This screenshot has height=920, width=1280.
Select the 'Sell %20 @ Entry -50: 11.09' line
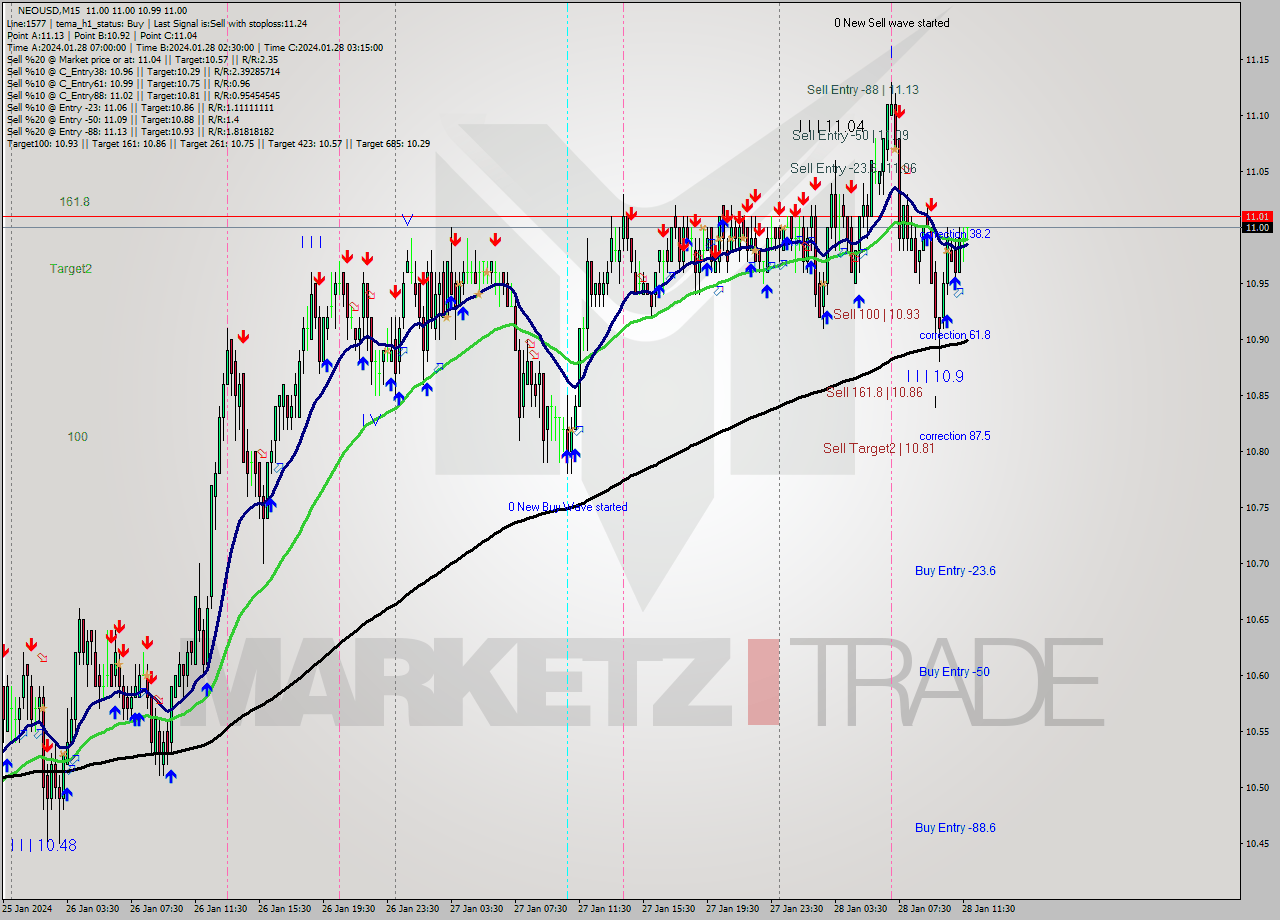pos(123,119)
